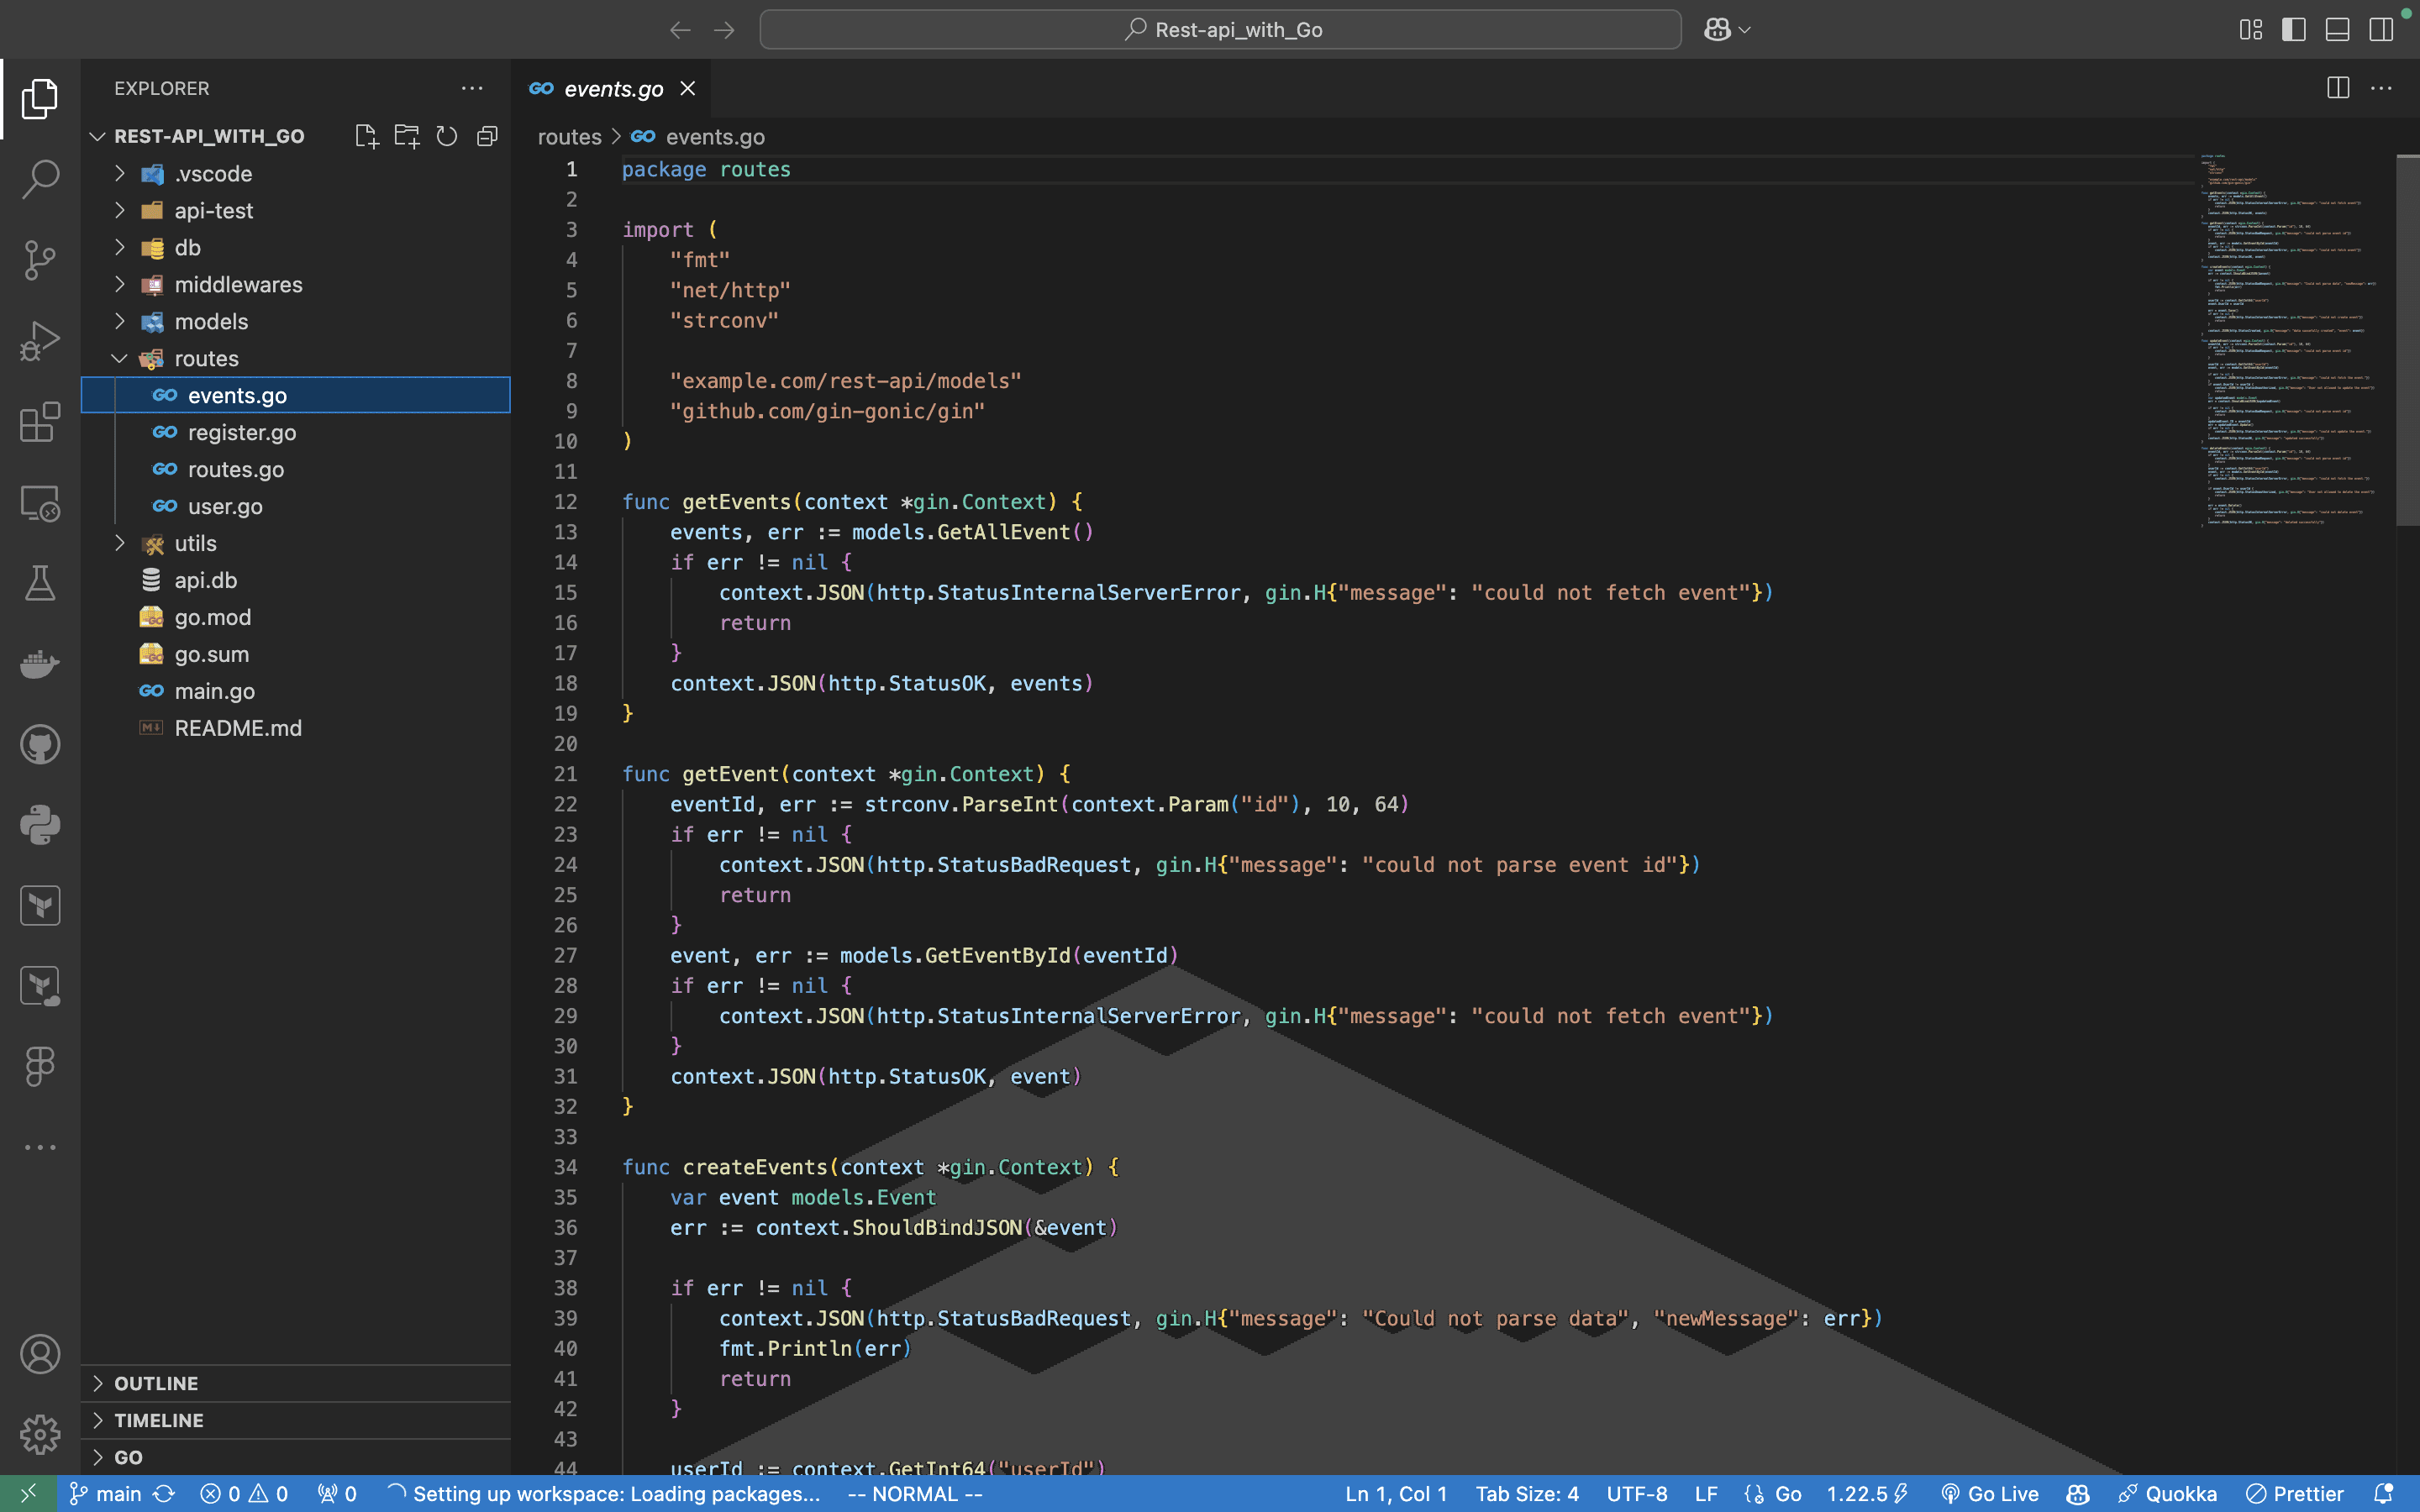Open the GitHub view in activity bar

pos(40,745)
